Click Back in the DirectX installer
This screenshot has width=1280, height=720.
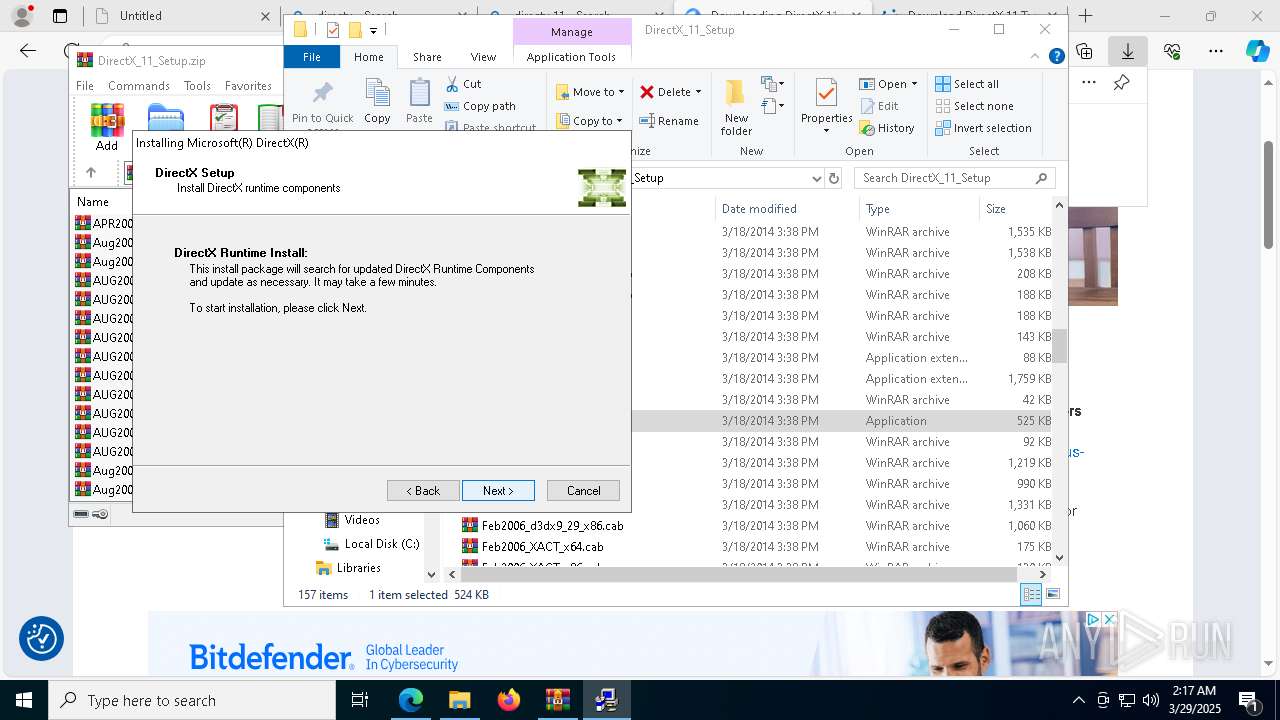(423, 491)
